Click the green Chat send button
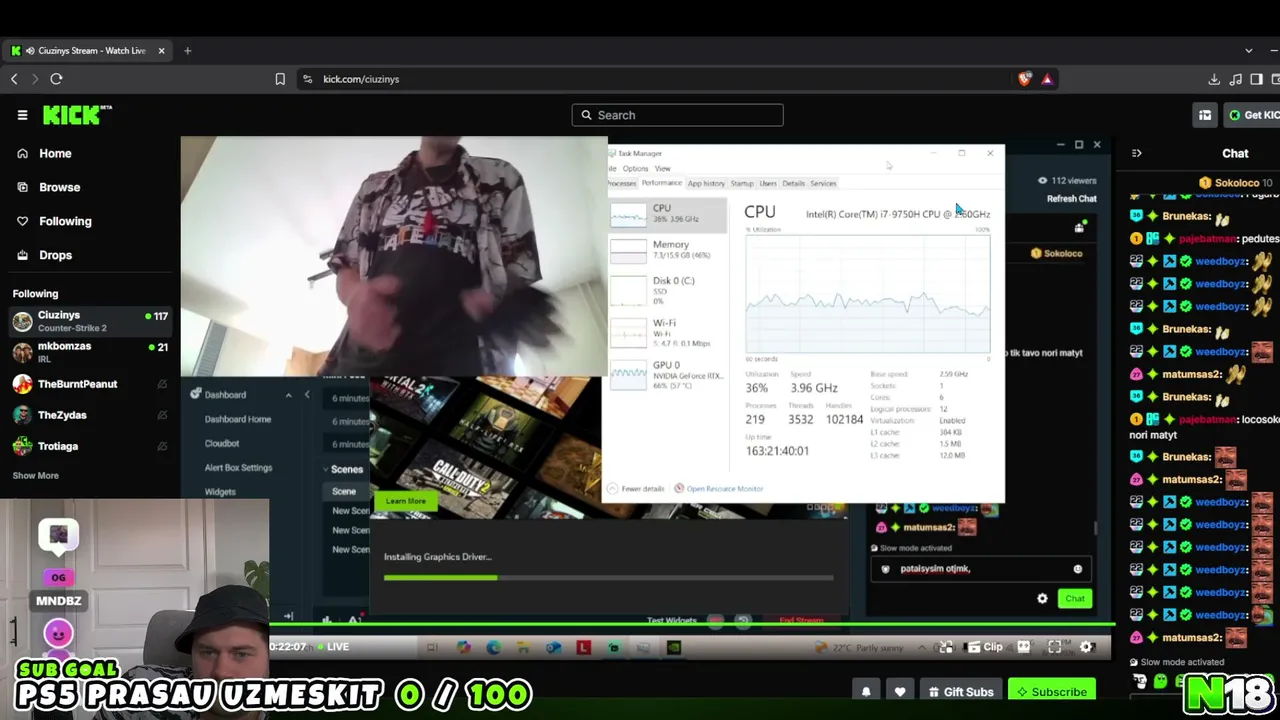The height and width of the screenshot is (720, 1280). click(x=1075, y=598)
